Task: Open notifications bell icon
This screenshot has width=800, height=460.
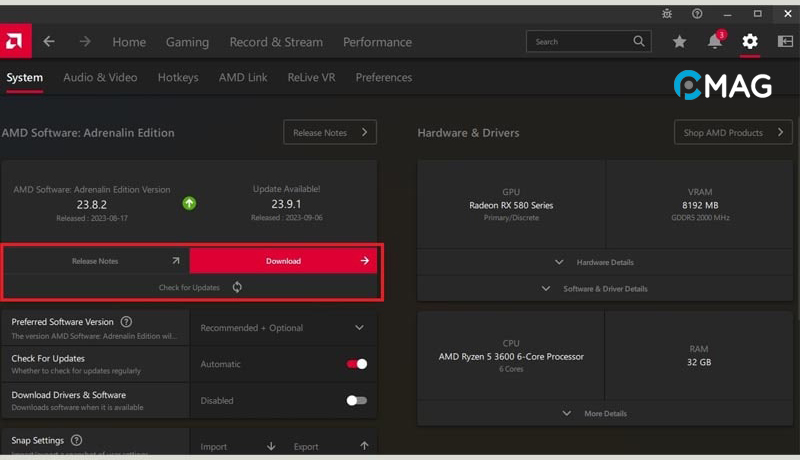Action: coord(714,42)
